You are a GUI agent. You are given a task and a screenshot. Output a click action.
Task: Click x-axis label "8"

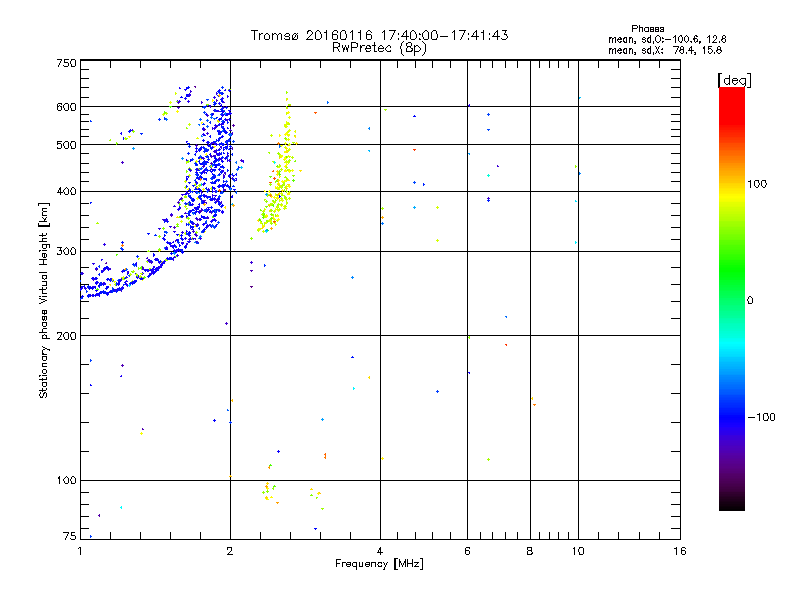pos(530,551)
